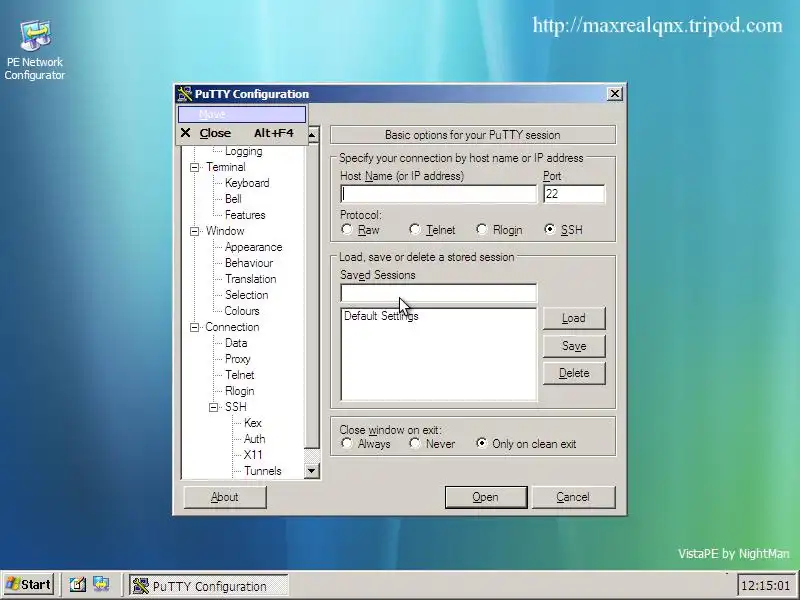Click the Start button on taskbar
The height and width of the screenshot is (600, 800).
coord(29,584)
